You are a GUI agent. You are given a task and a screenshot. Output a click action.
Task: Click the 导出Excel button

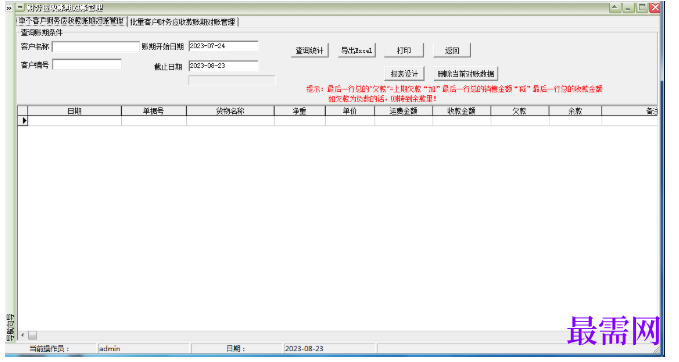click(357, 51)
